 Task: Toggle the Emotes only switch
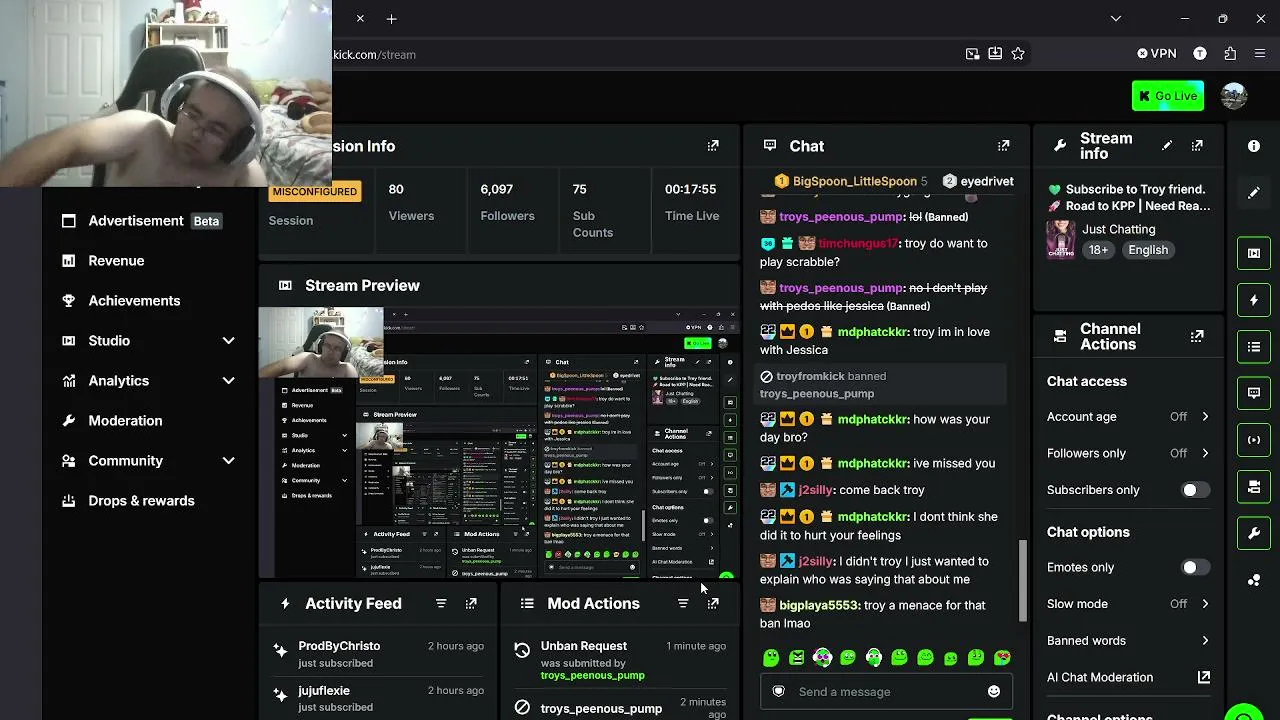point(1195,567)
